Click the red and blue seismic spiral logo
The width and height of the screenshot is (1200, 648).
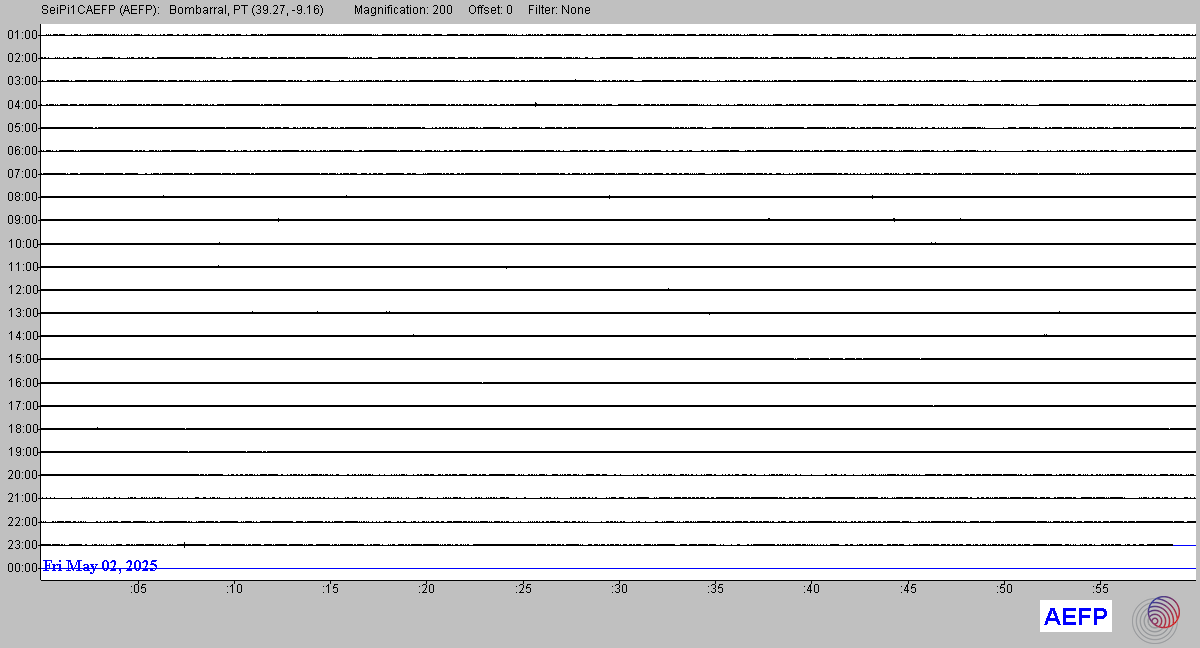pos(1156,618)
